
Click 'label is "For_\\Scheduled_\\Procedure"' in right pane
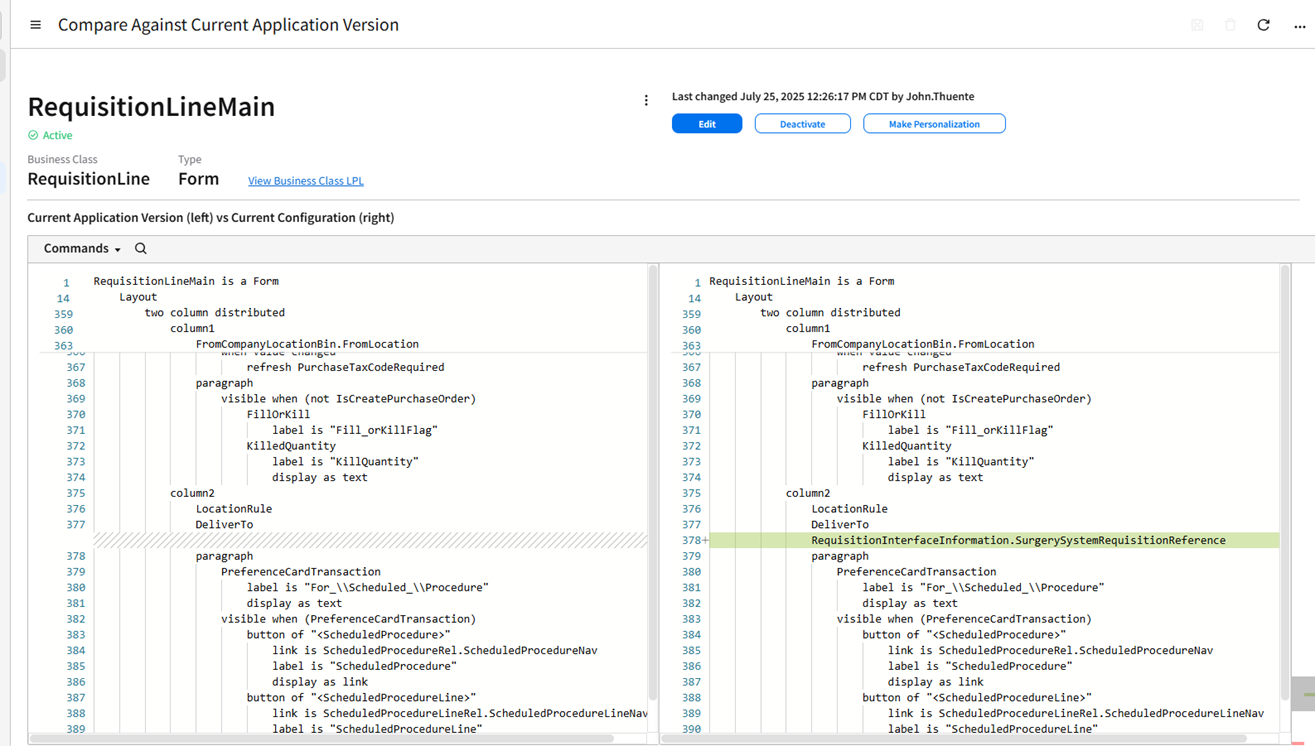click(x=983, y=587)
